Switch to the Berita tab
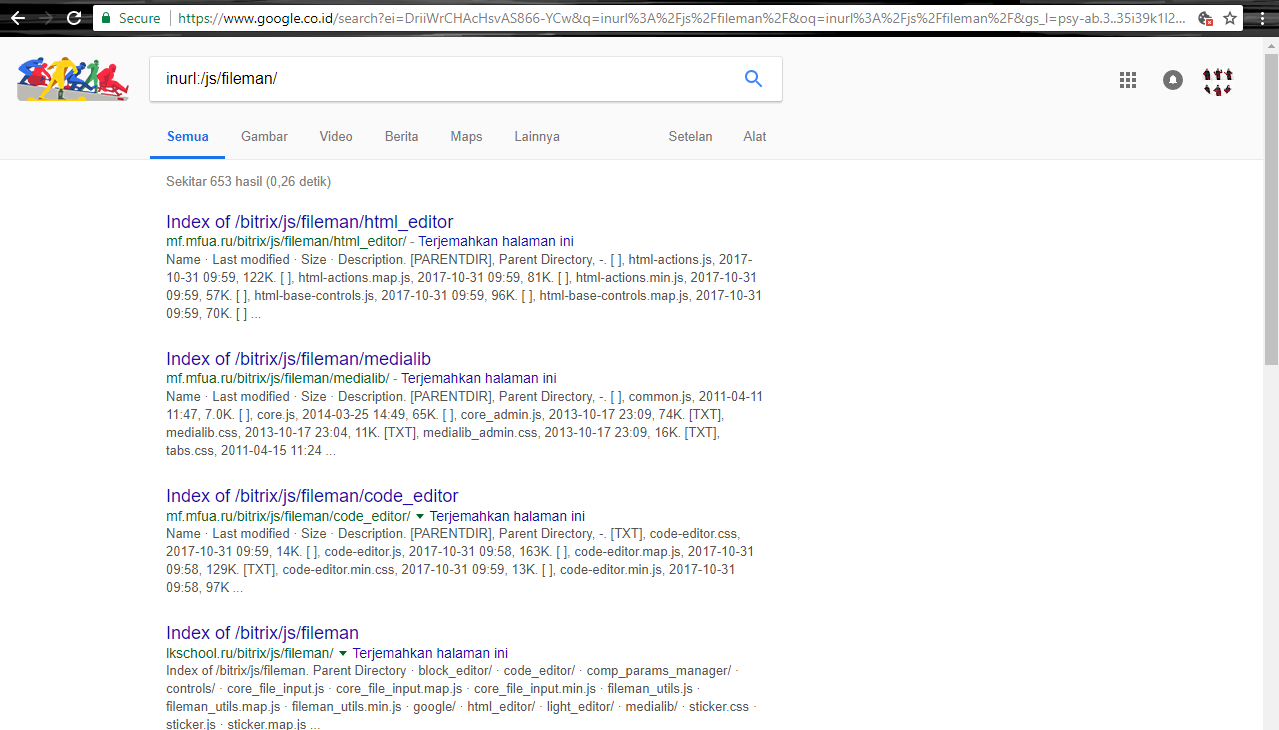Screen dimensions: 1279x730 point(401,136)
